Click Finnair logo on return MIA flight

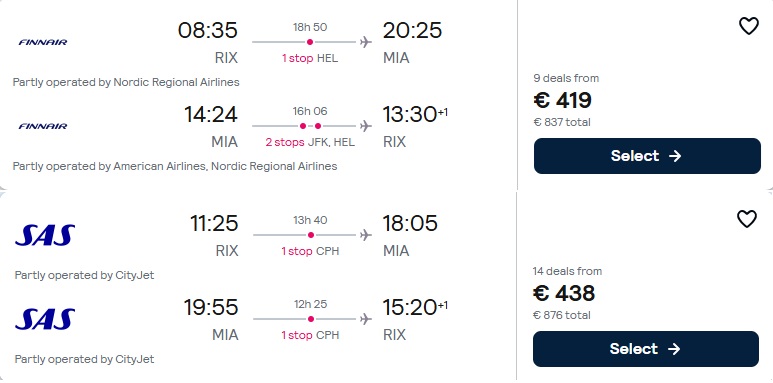[x=43, y=127]
